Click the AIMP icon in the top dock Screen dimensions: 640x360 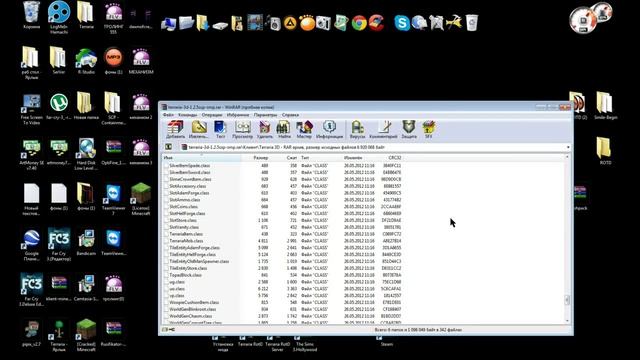tap(290, 23)
